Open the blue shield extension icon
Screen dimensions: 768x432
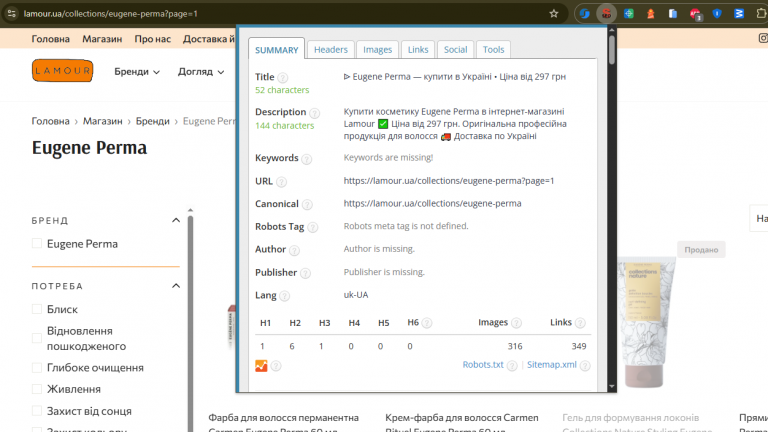click(x=717, y=14)
